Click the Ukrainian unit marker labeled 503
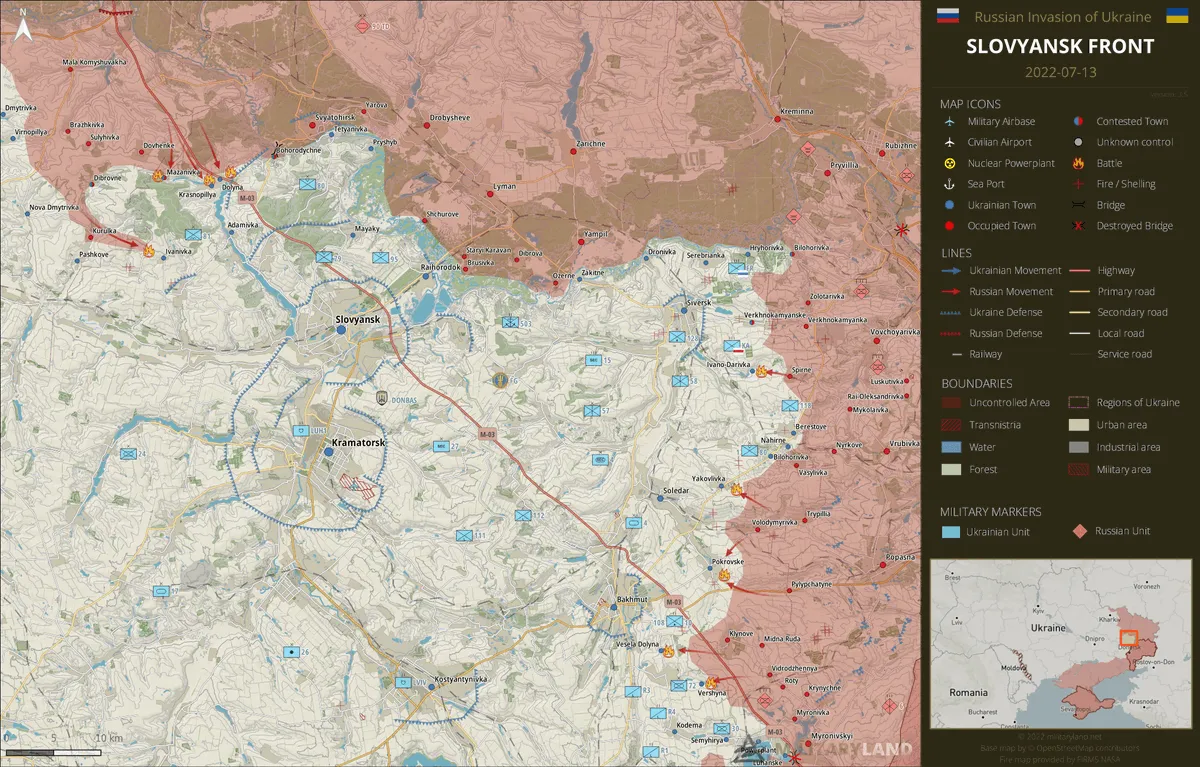Screen dimensions: 1200x767 pyautogui.click(x=510, y=323)
